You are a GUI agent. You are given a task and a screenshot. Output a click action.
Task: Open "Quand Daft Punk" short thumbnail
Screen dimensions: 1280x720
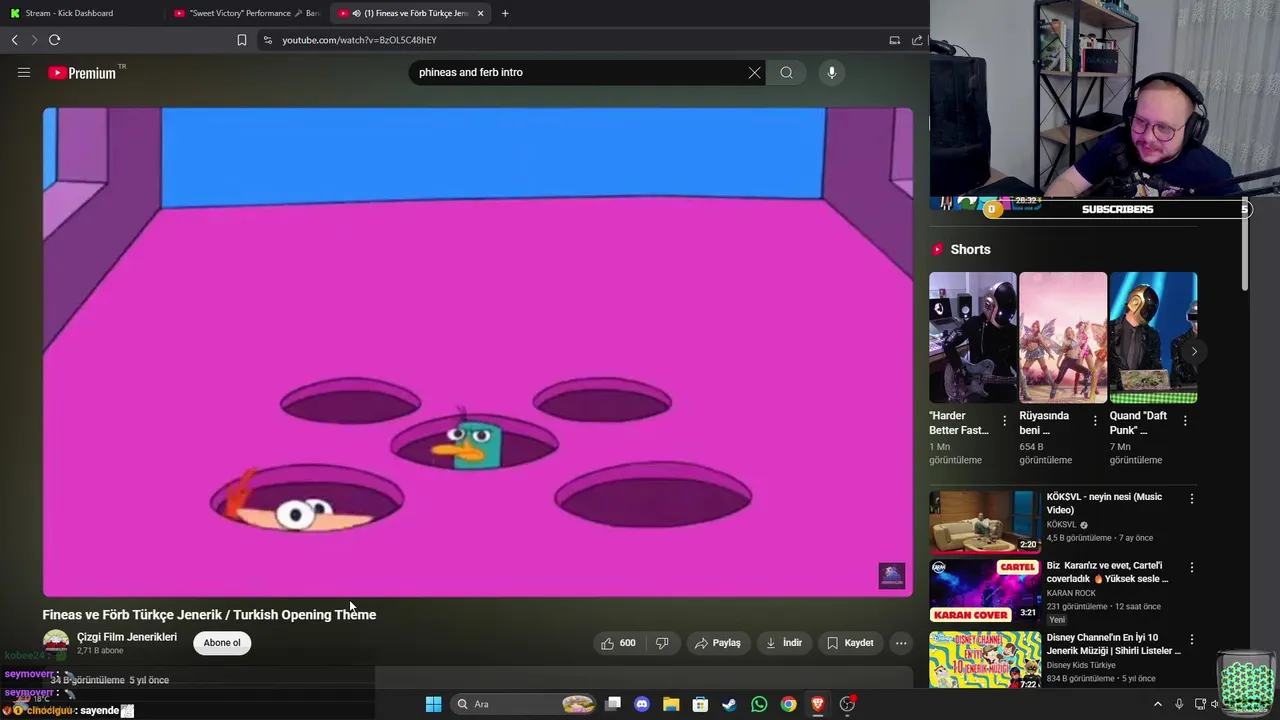tap(1152, 337)
